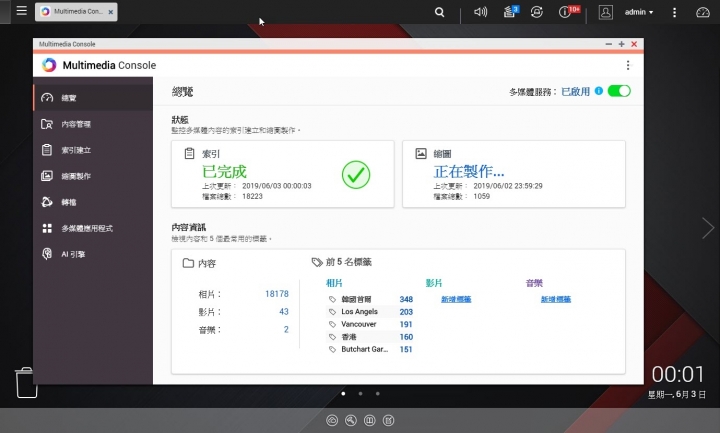Minimize the Multimedia Console window
Viewport: 720px width, 433px height.
(x=608, y=44)
